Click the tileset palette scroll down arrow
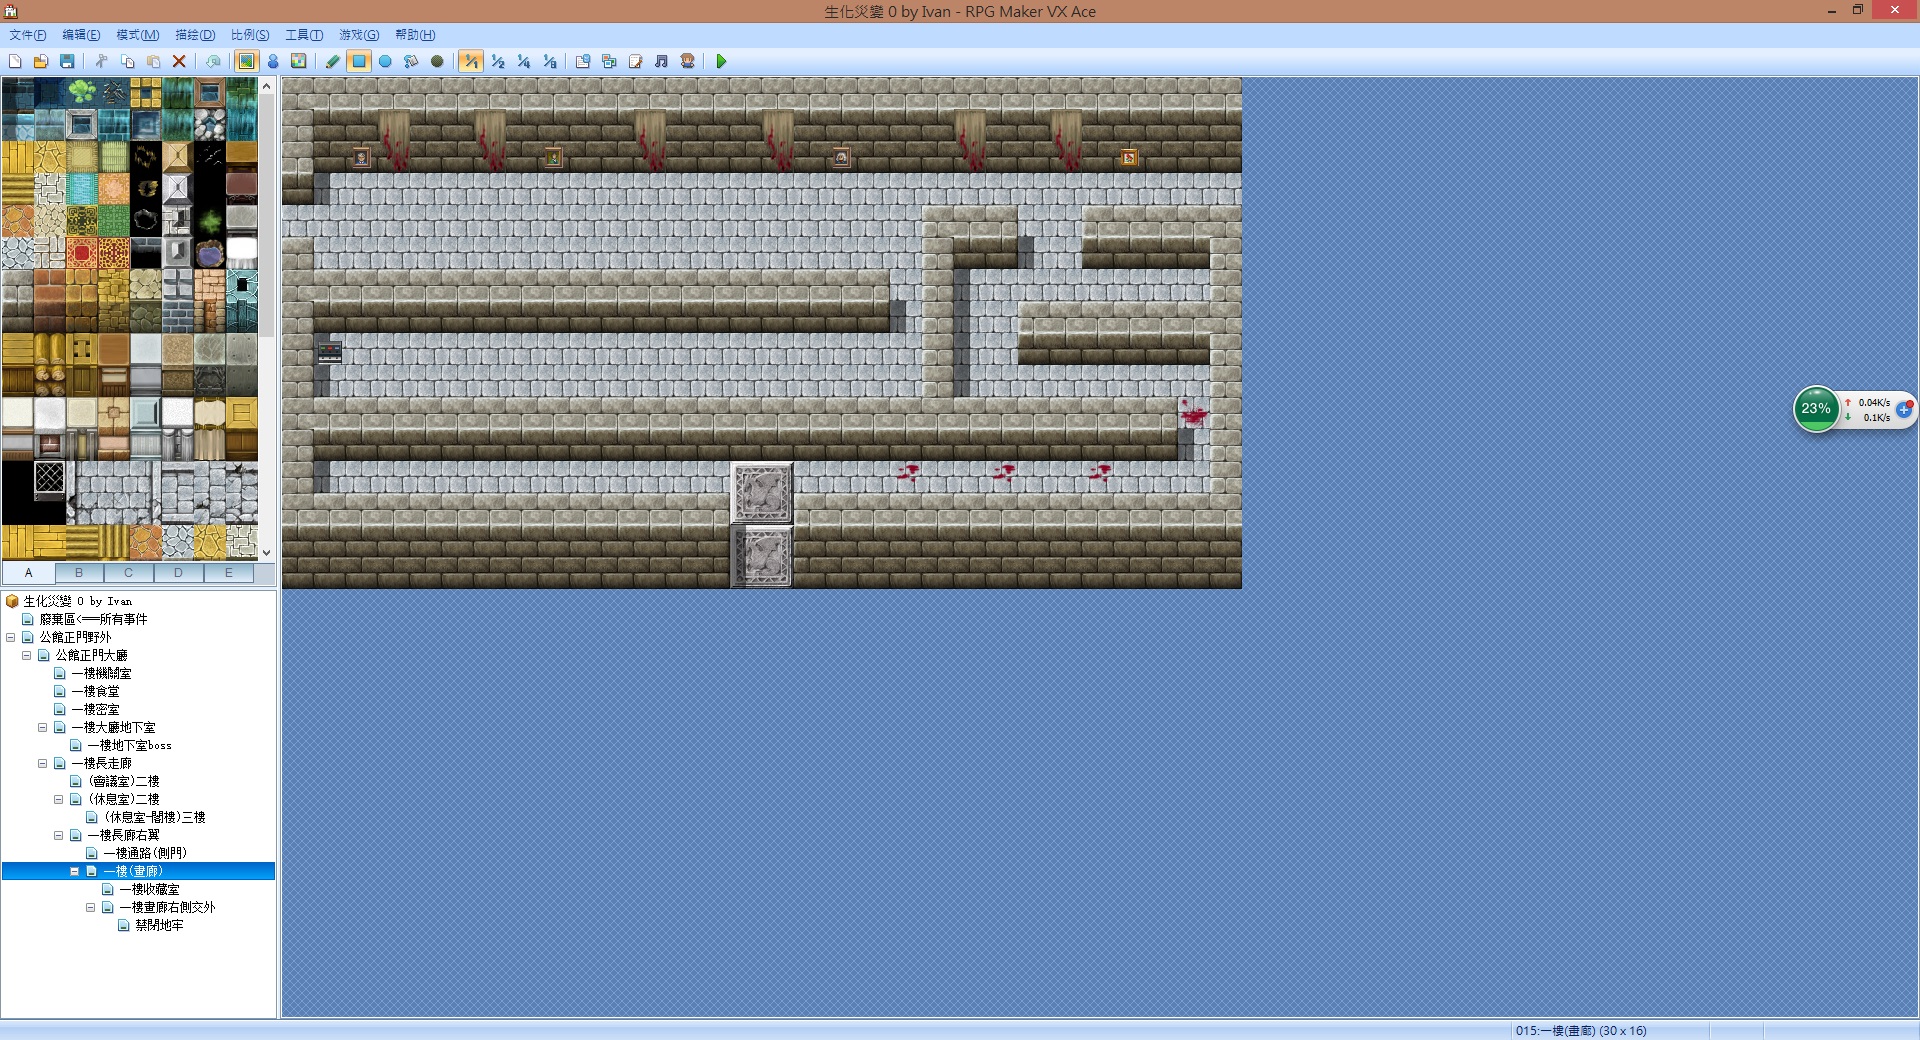The width and height of the screenshot is (1920, 1040). pyautogui.click(x=266, y=552)
